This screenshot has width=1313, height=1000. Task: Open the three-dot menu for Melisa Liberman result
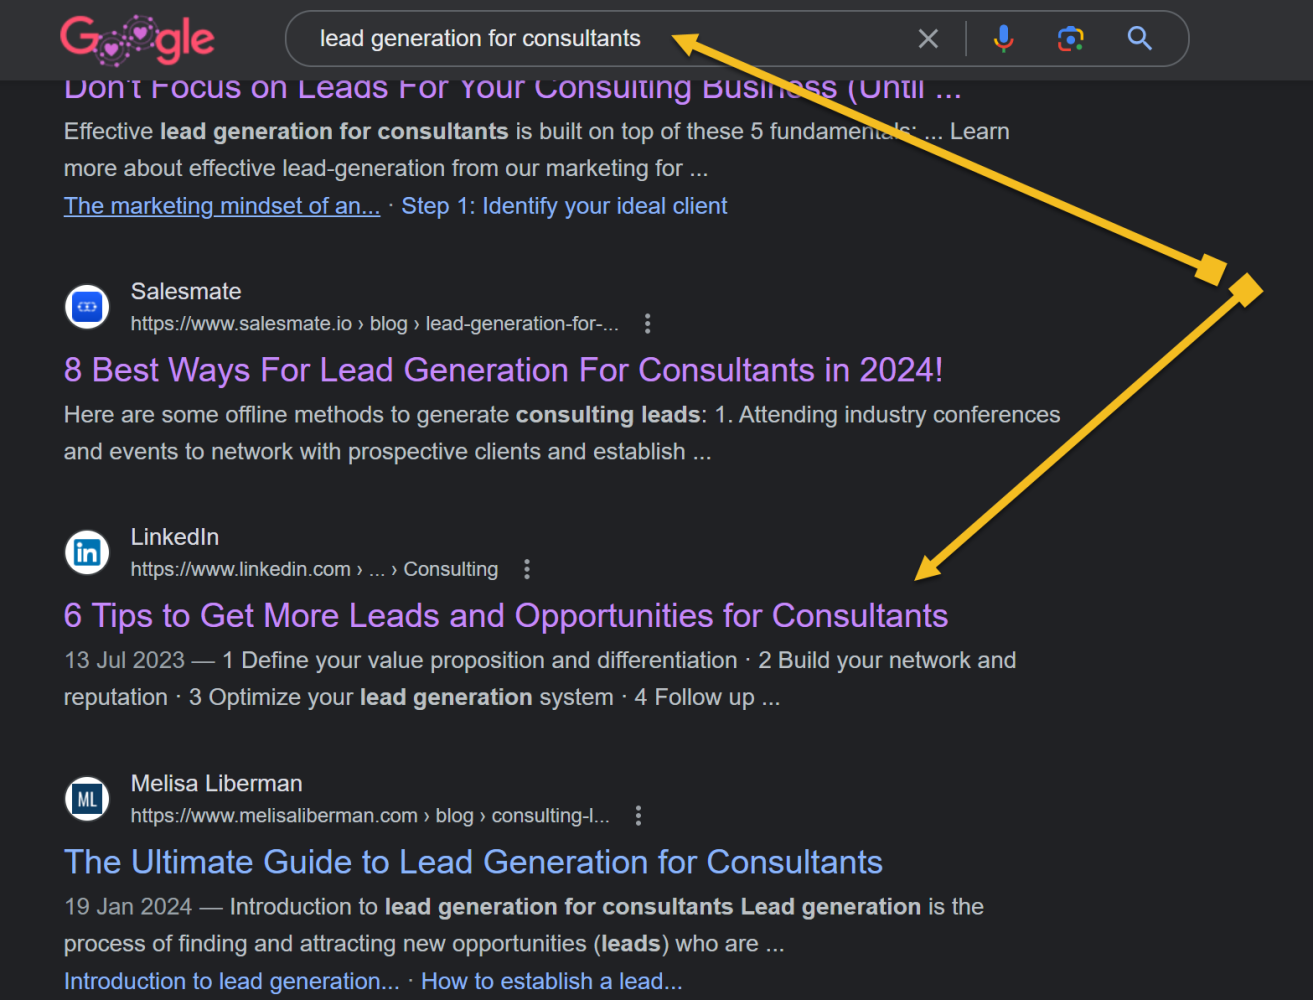(x=639, y=815)
